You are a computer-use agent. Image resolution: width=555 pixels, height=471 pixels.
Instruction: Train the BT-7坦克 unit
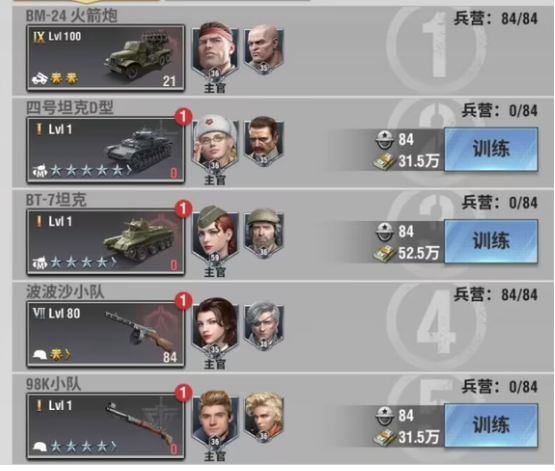click(491, 241)
